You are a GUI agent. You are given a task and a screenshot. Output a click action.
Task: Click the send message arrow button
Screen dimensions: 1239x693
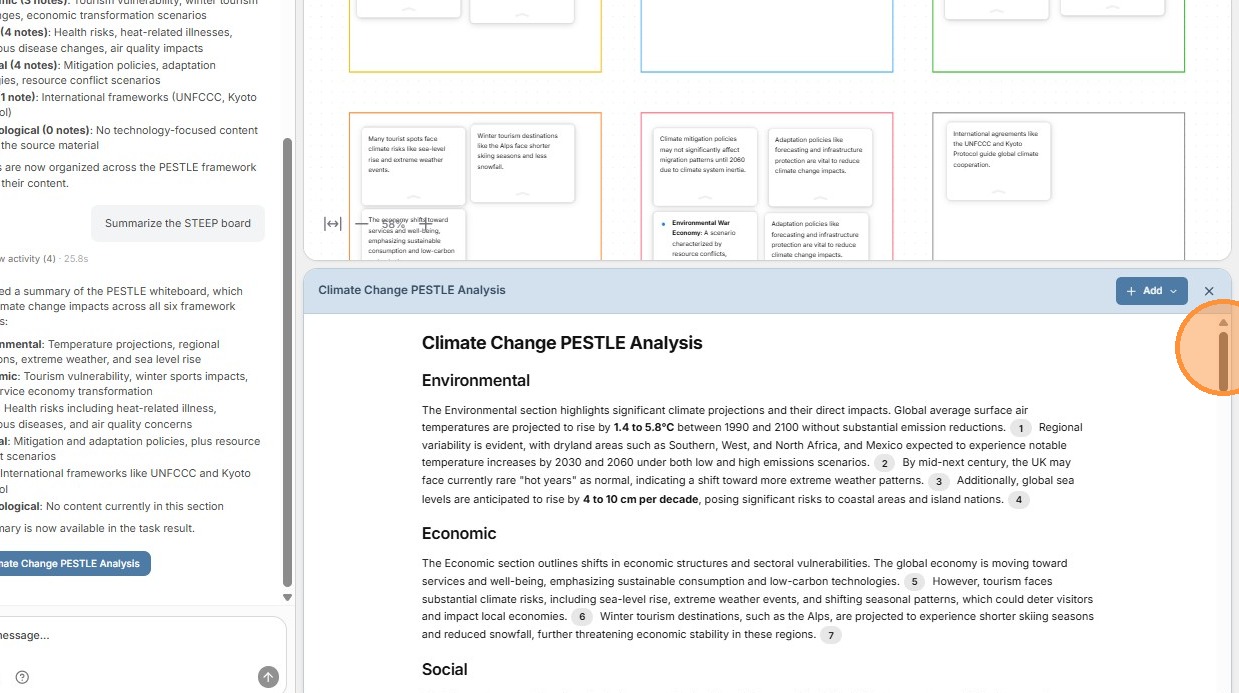click(268, 677)
